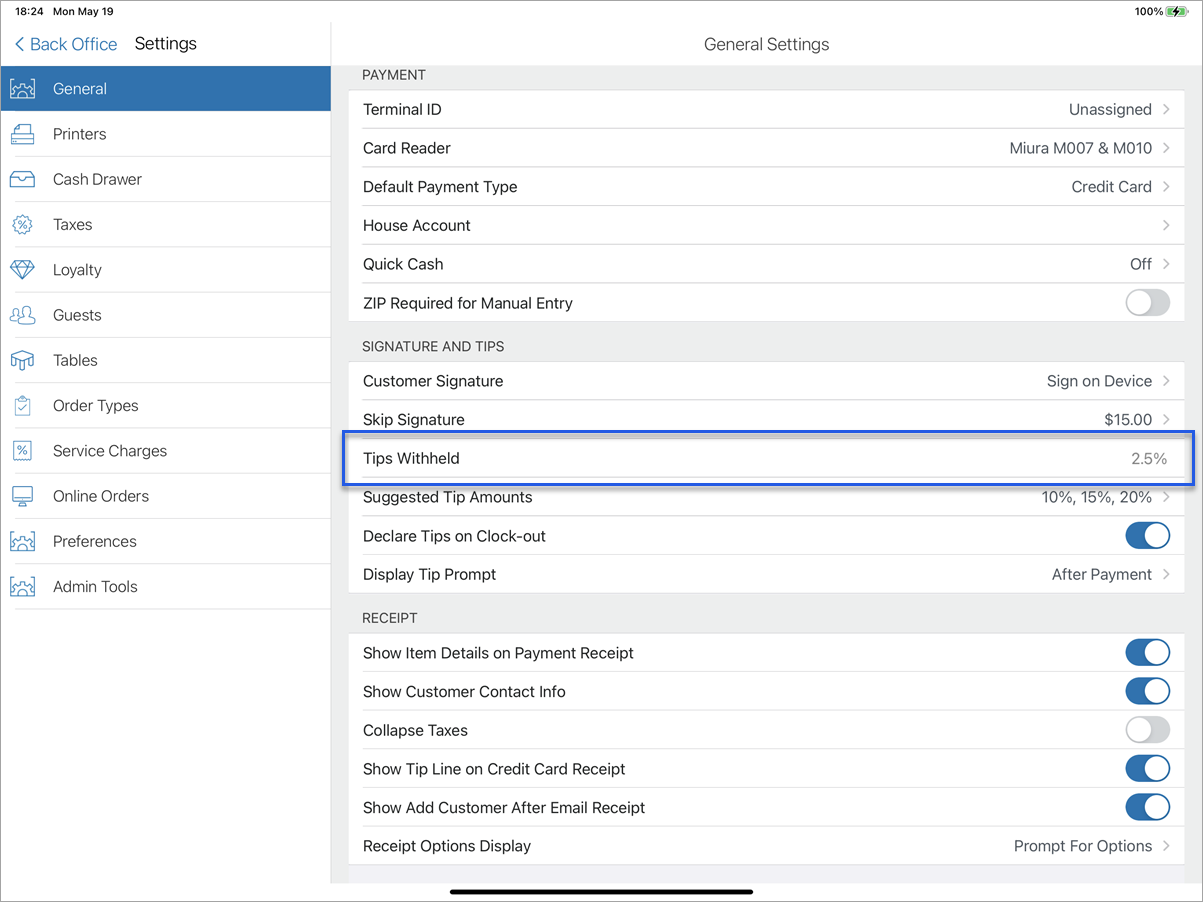1203x902 pixels.
Task: Toggle ZIP Required for Manual Entry
Action: 1147,303
